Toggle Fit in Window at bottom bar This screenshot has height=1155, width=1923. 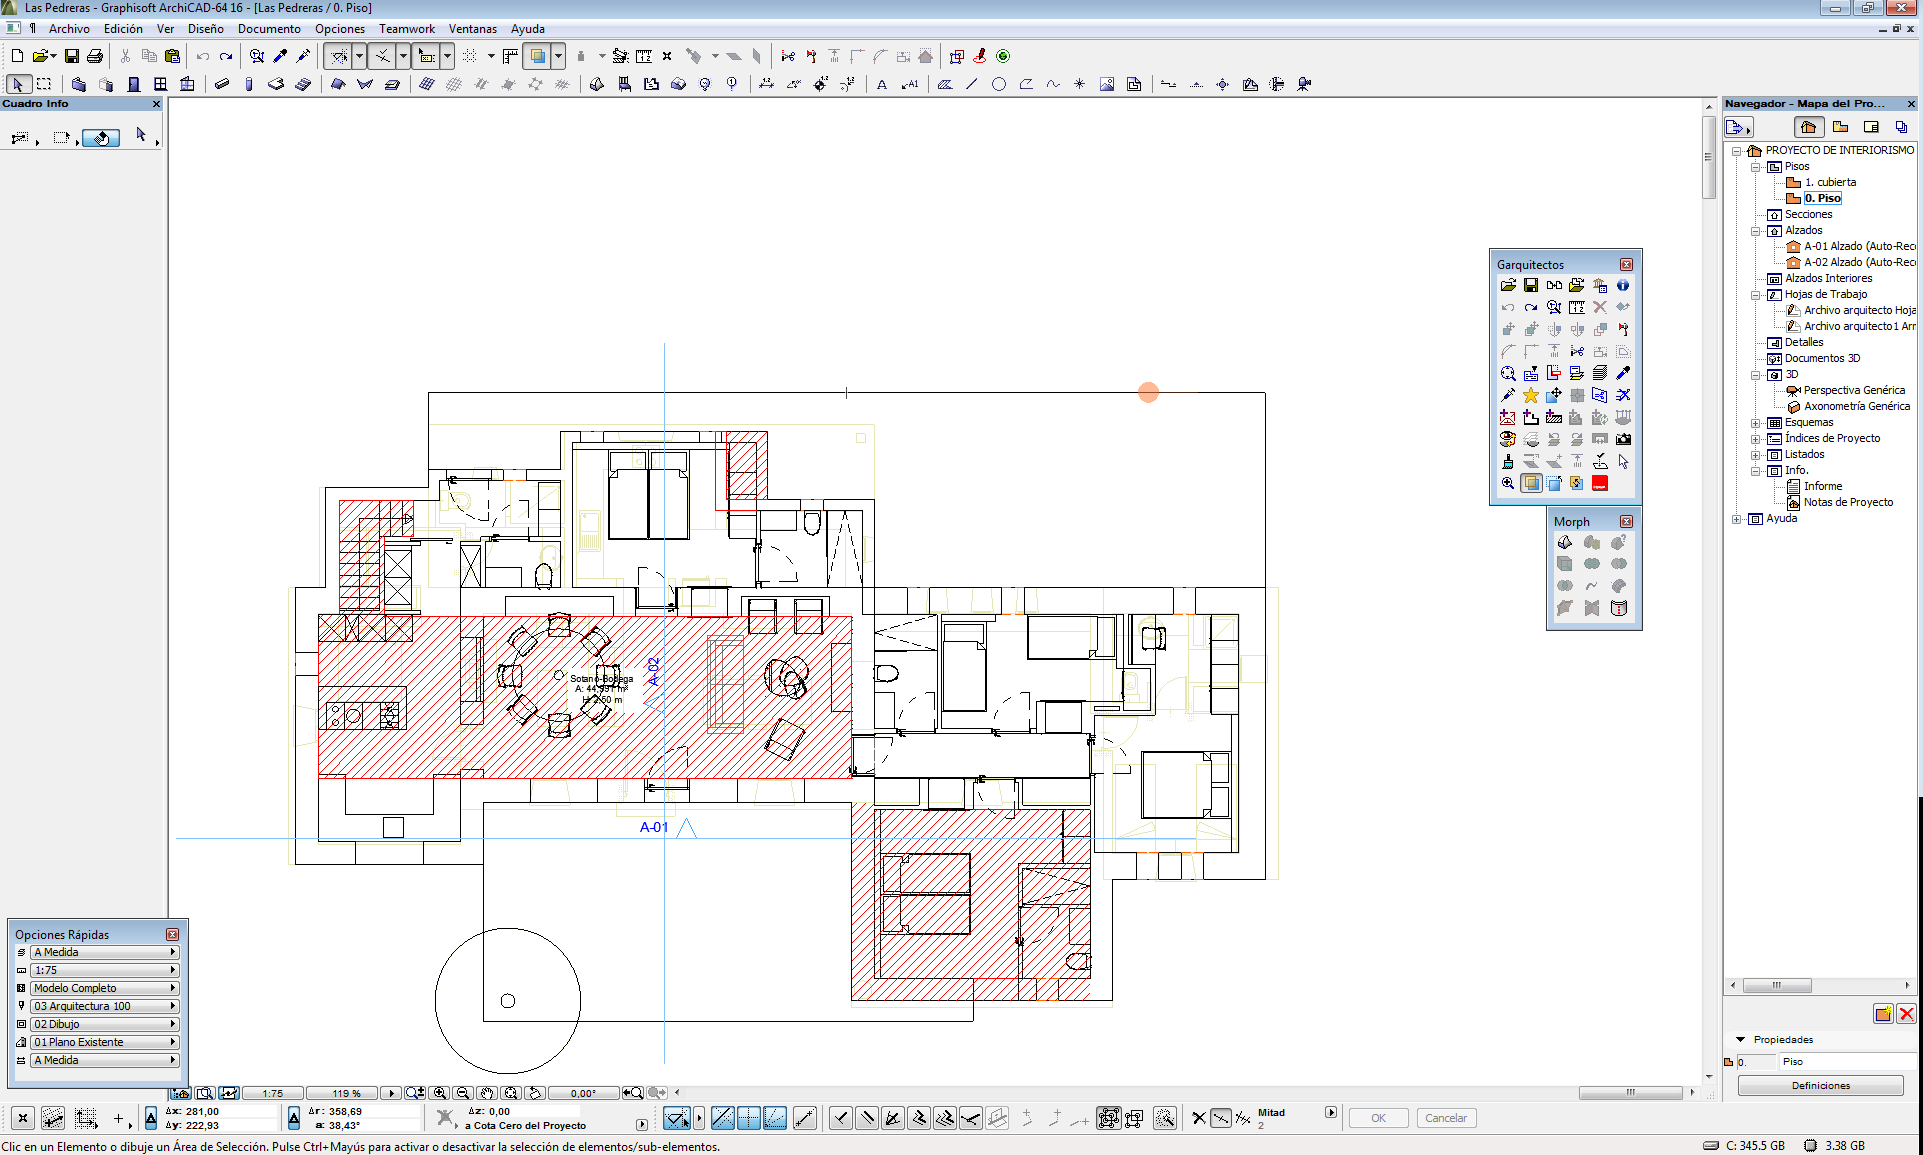tap(511, 1093)
